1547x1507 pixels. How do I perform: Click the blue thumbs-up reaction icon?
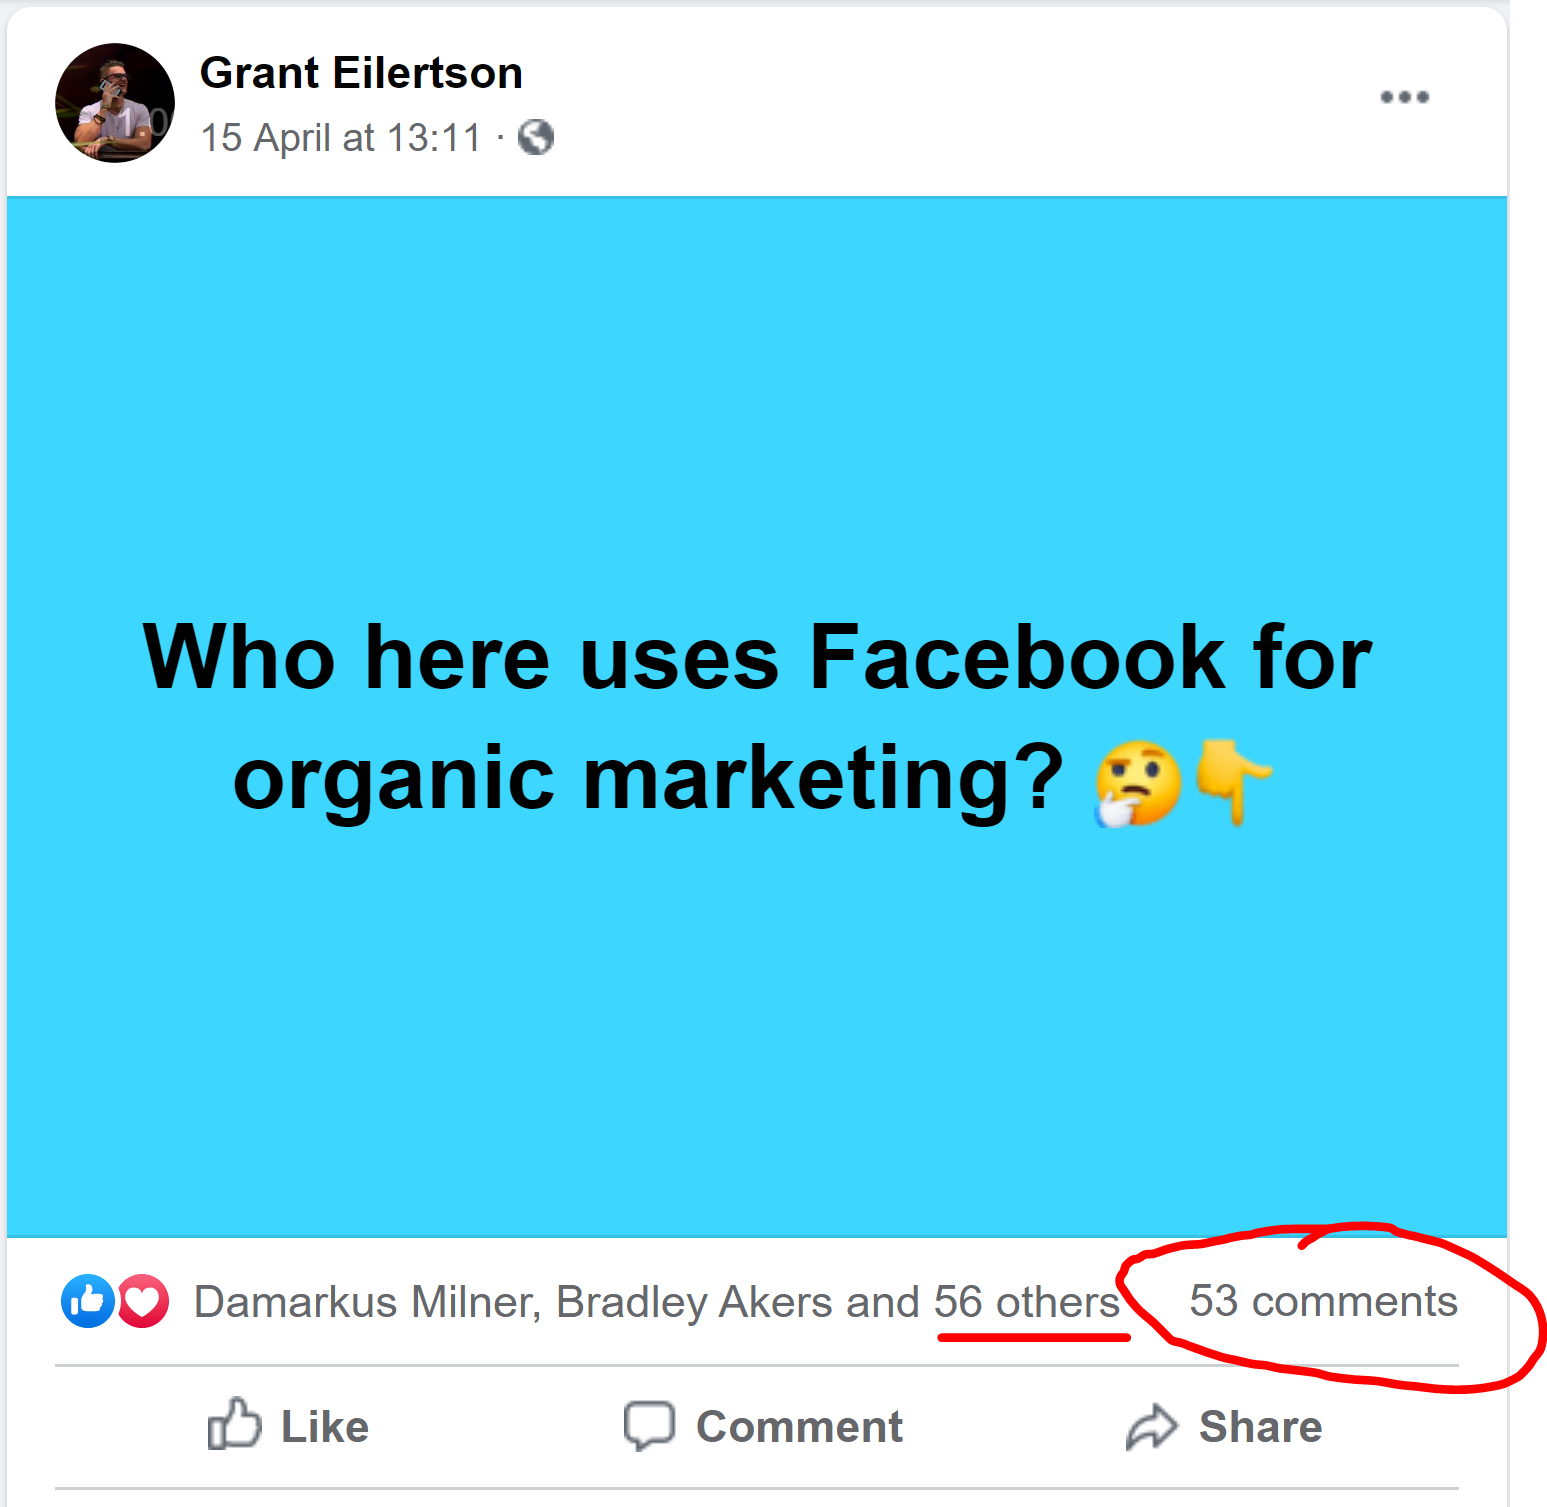point(88,1301)
